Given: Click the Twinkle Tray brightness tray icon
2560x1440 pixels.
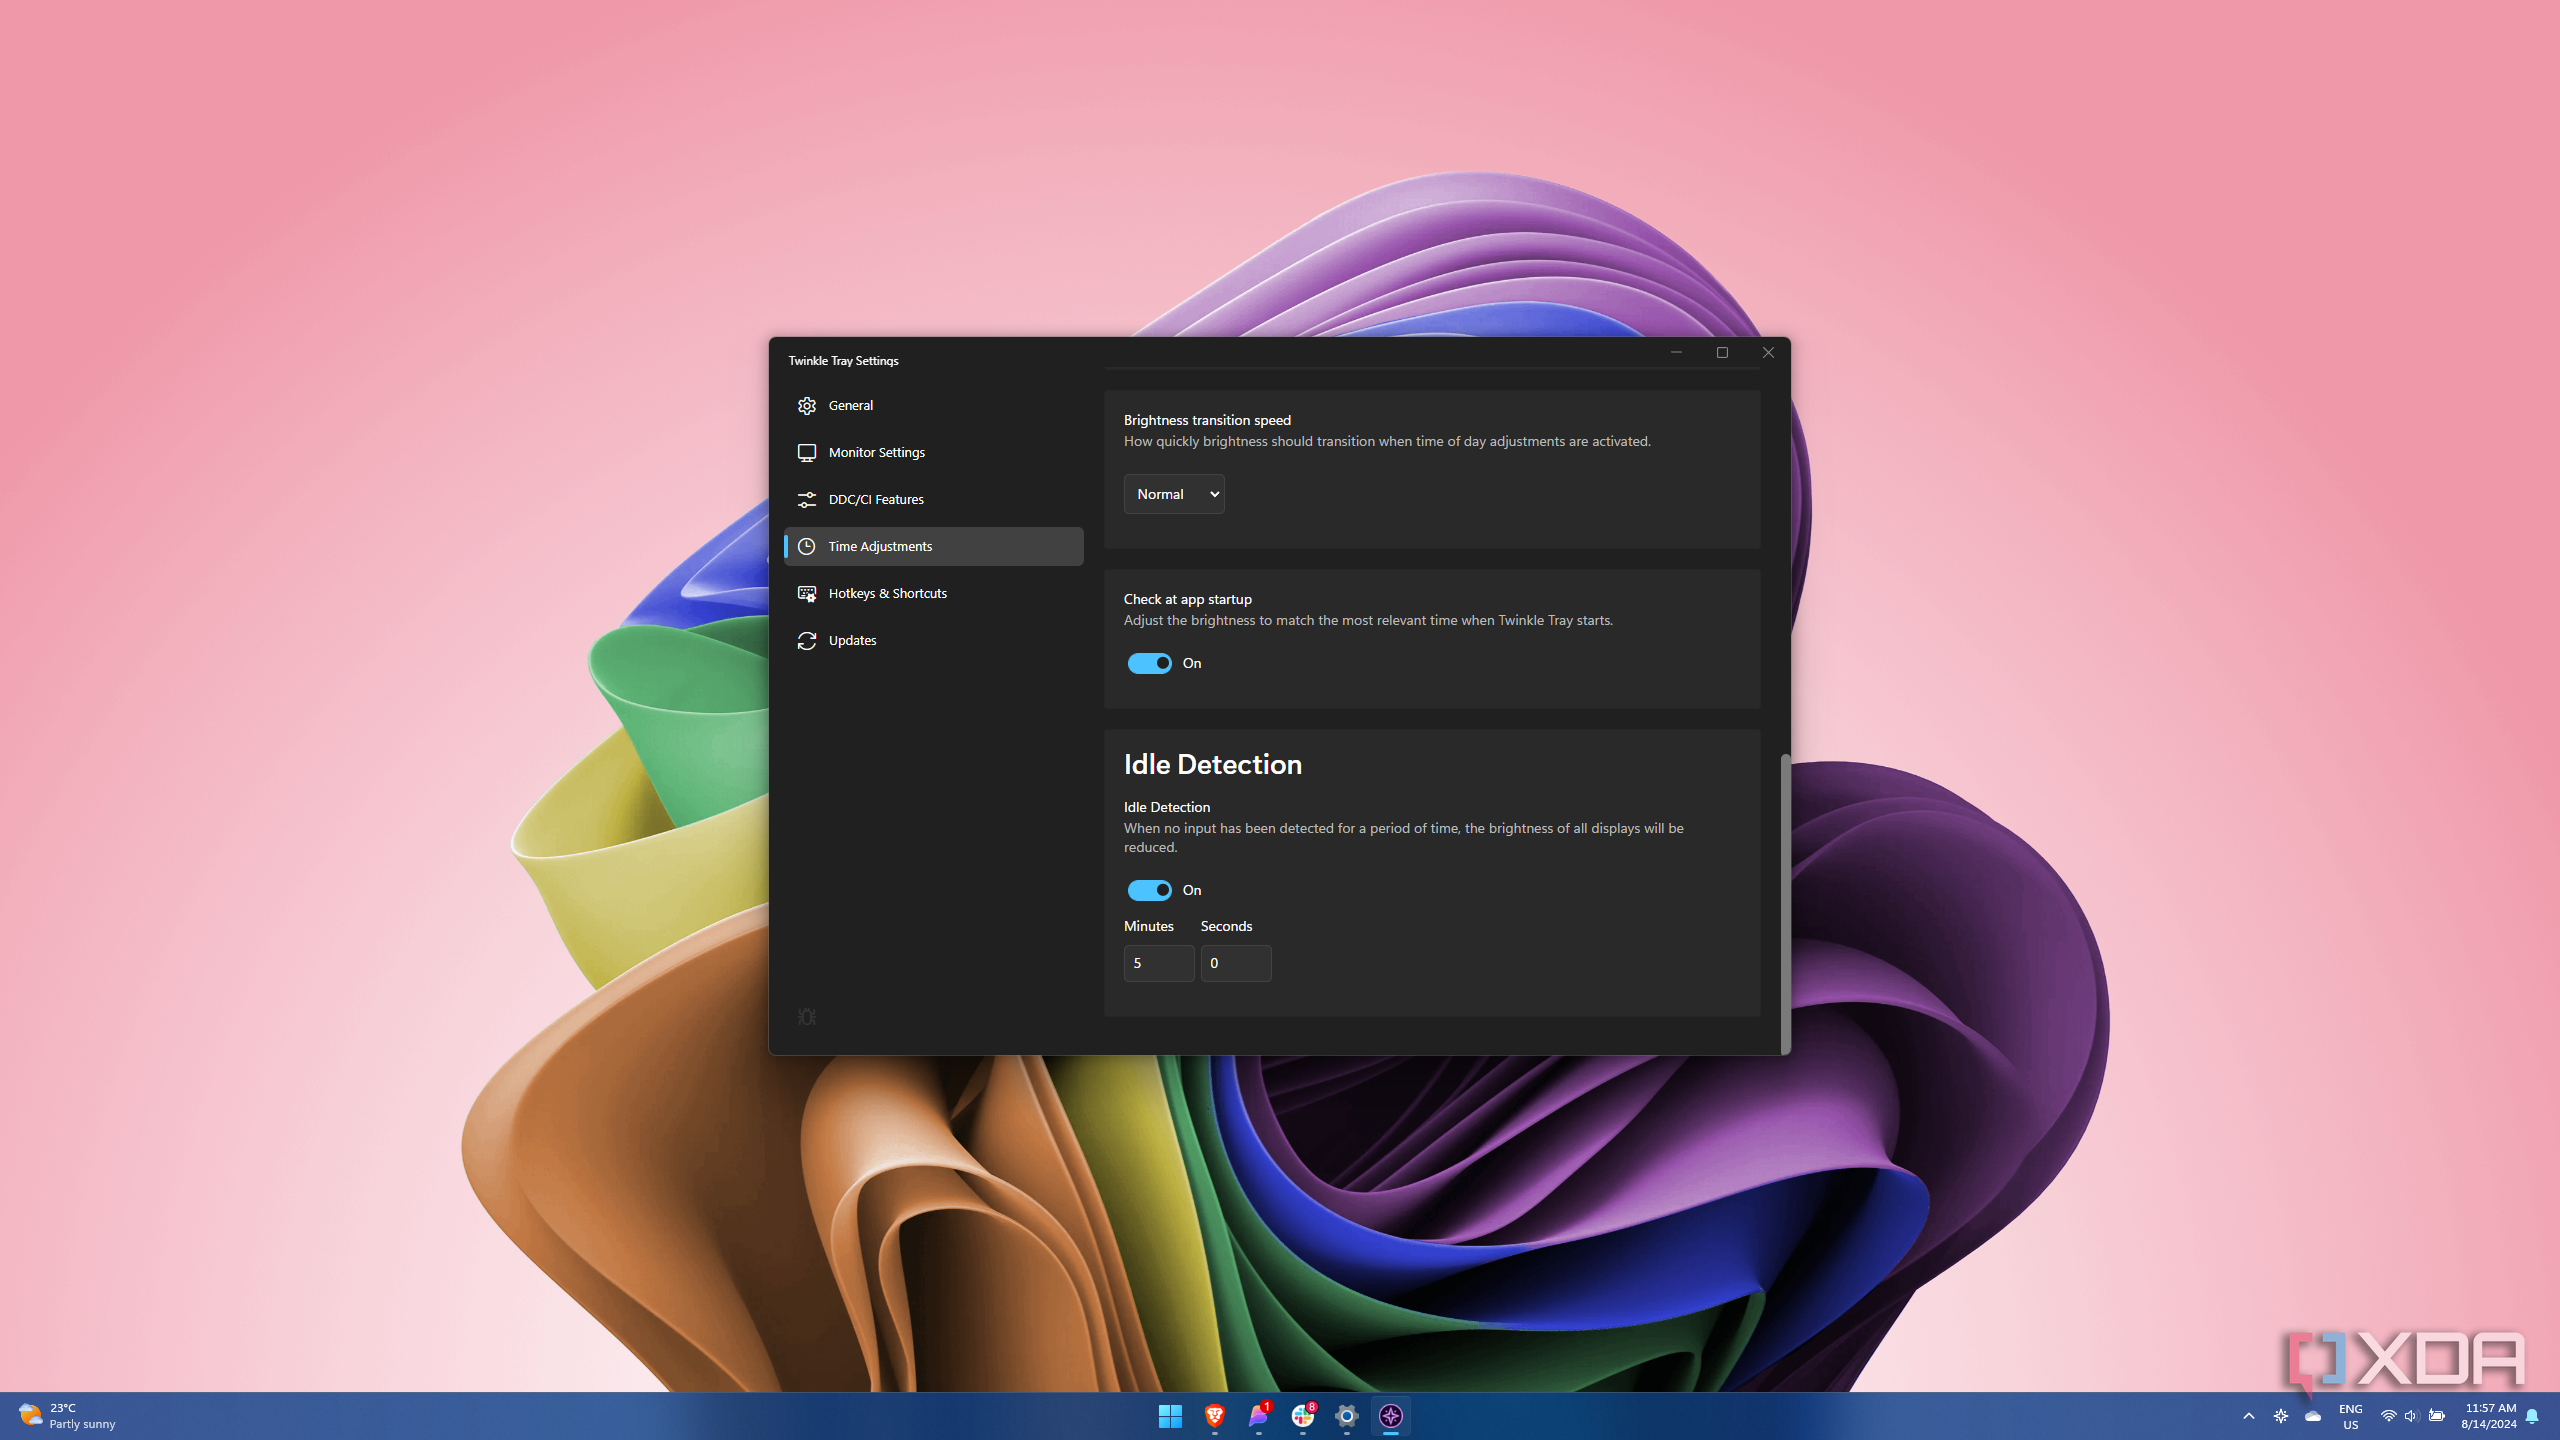Looking at the screenshot, I should pos(2280,1416).
